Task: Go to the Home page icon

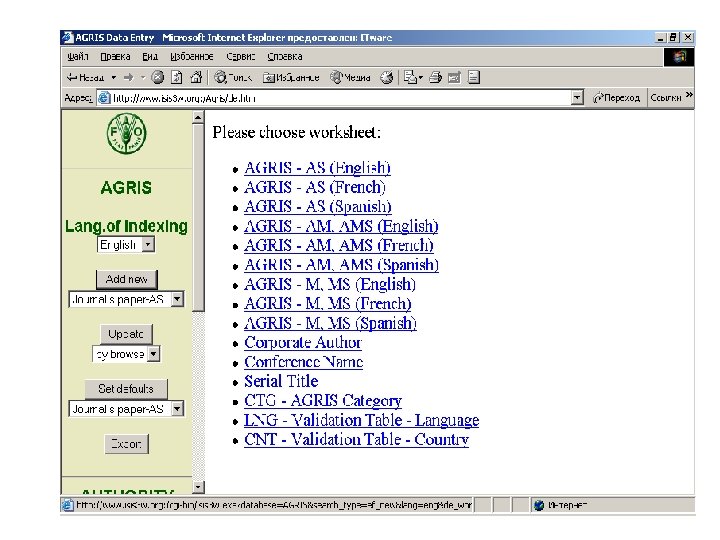Action: [x=196, y=77]
